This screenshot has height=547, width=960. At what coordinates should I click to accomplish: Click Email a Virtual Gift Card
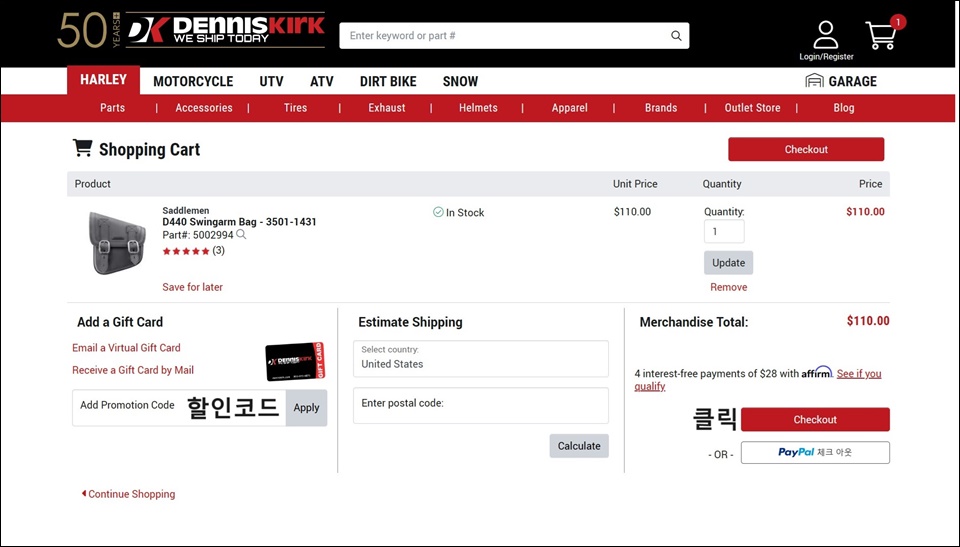pyautogui.click(x=126, y=348)
